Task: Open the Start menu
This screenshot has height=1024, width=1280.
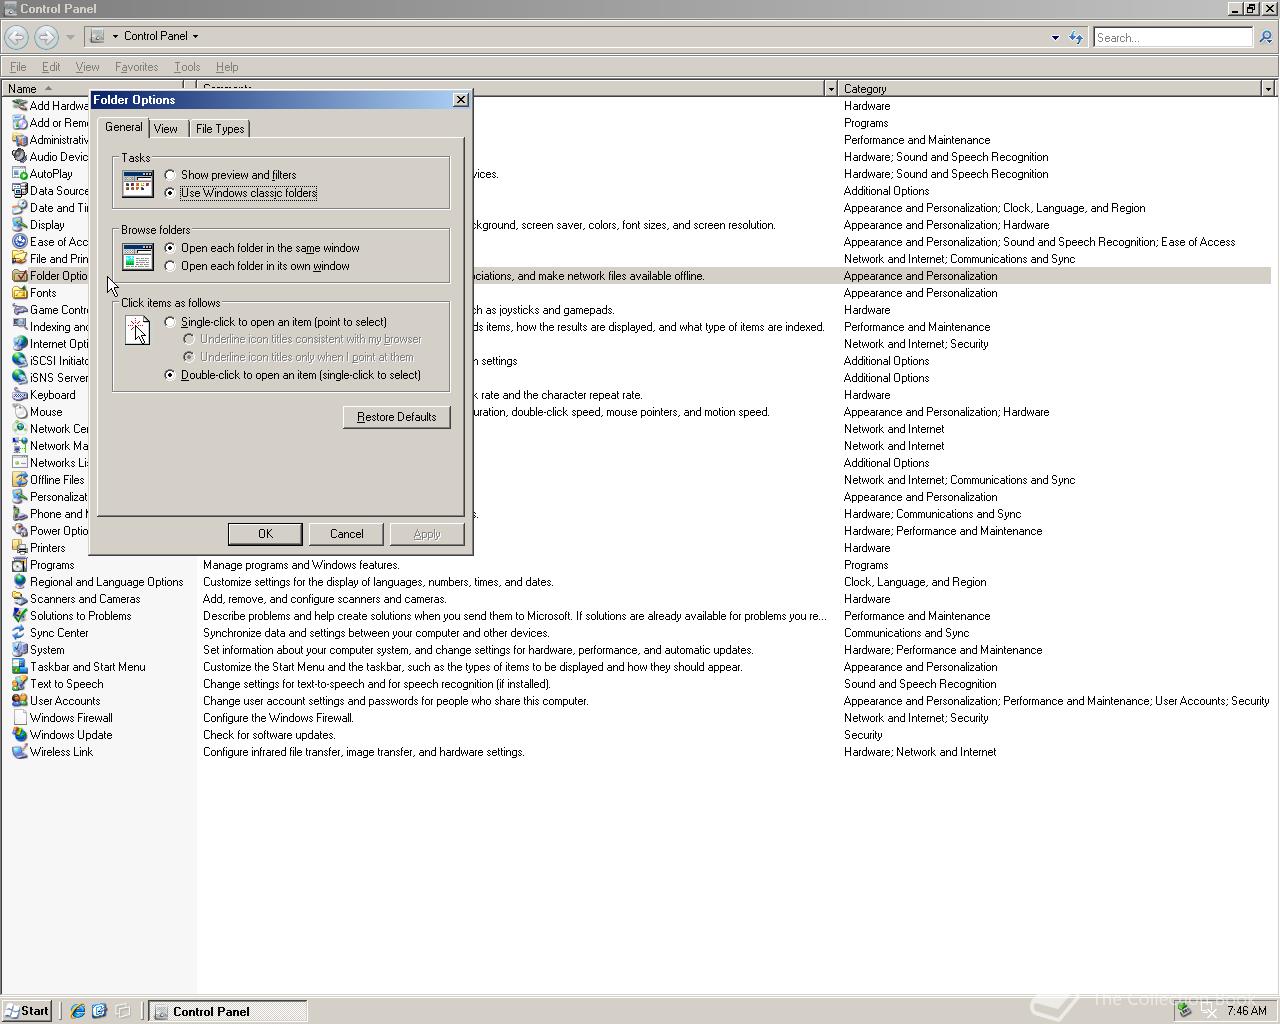Action: click(x=27, y=1011)
